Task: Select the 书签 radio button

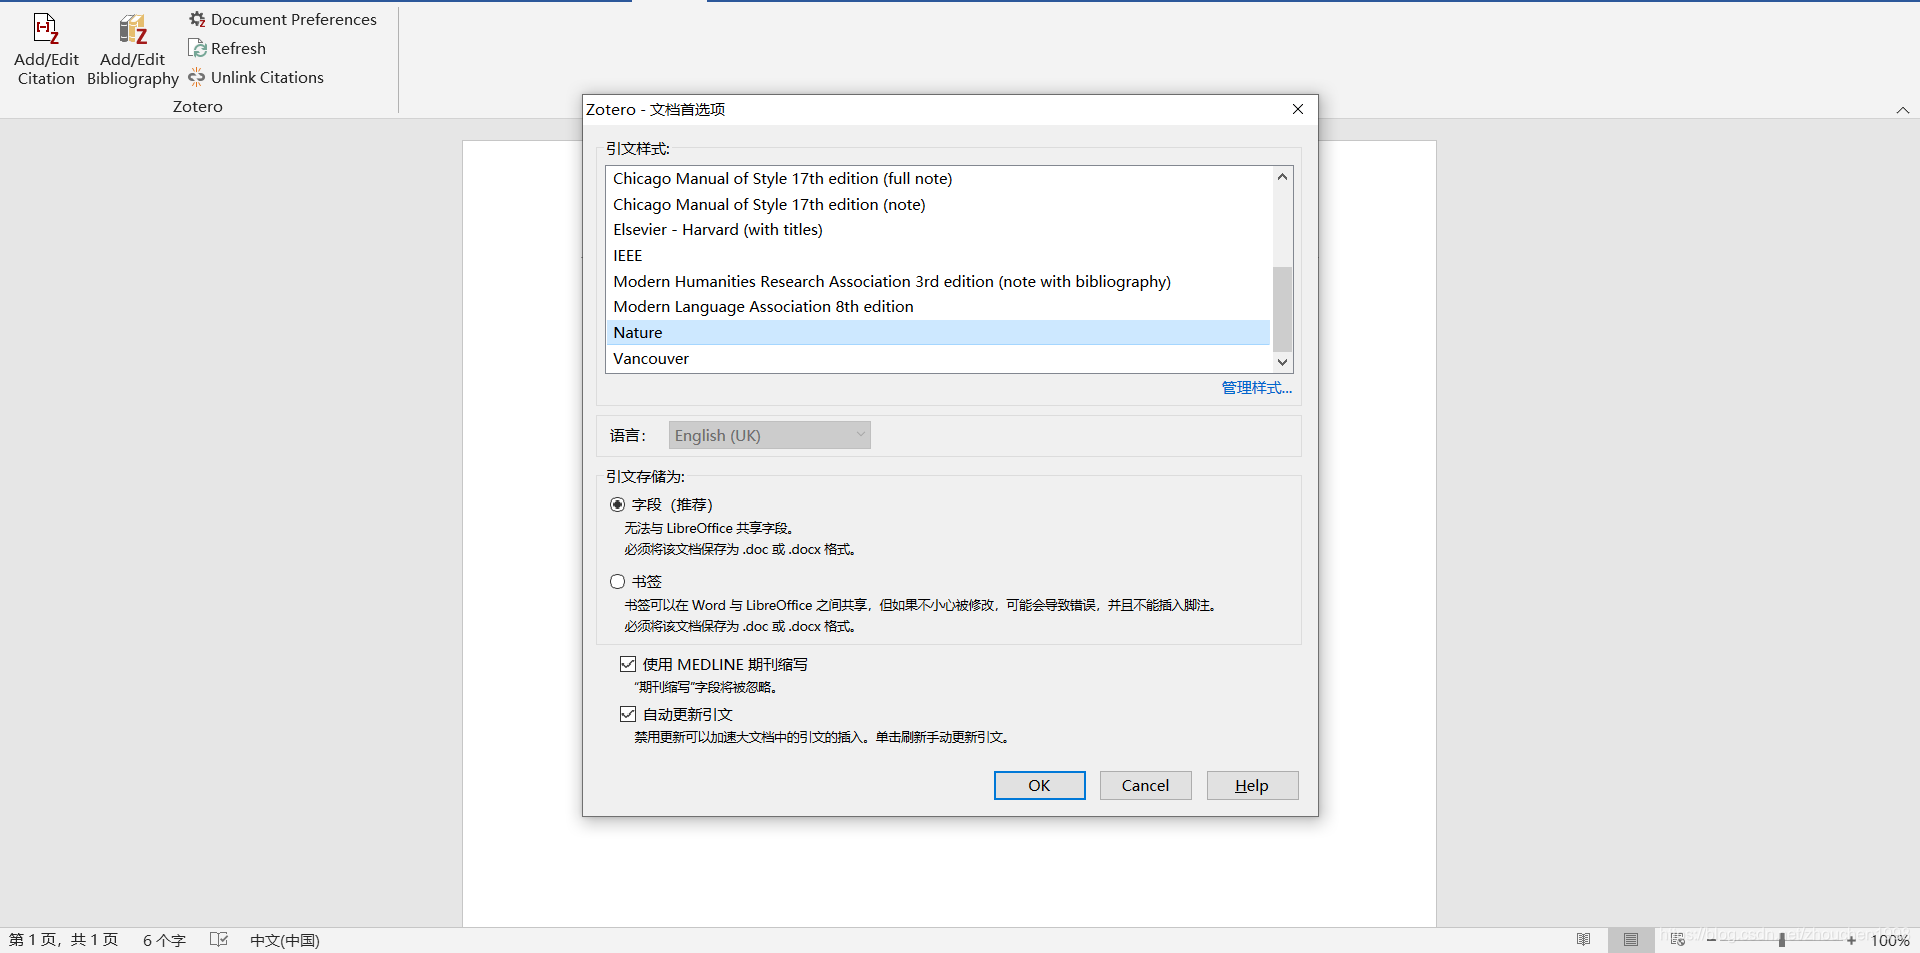Action: 617,581
